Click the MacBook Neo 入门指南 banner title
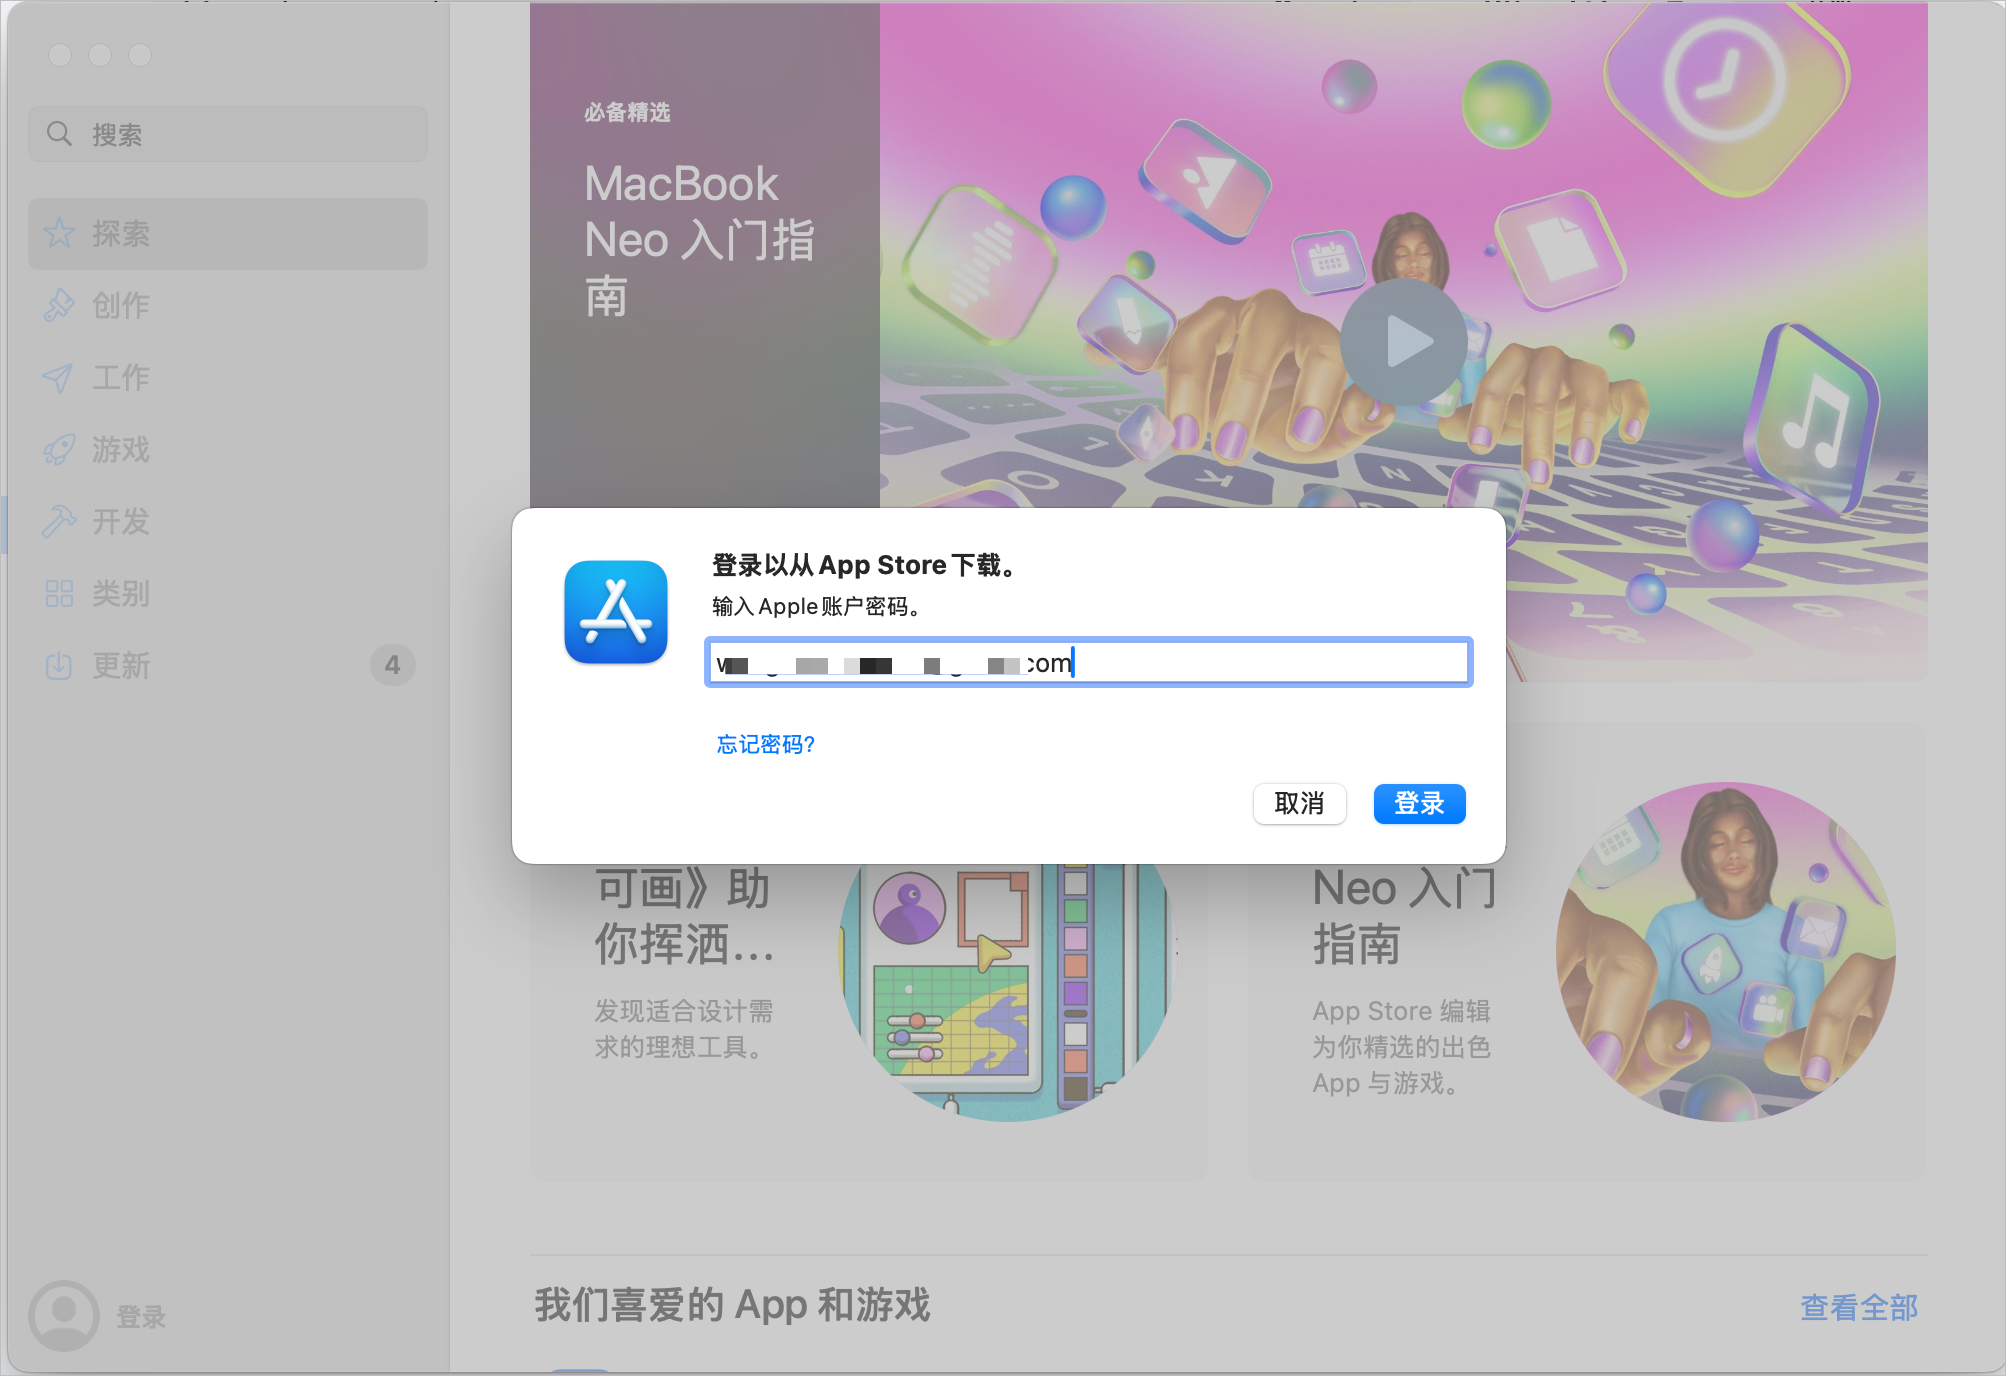Screen dimensions: 2006x1376 pos(699,240)
